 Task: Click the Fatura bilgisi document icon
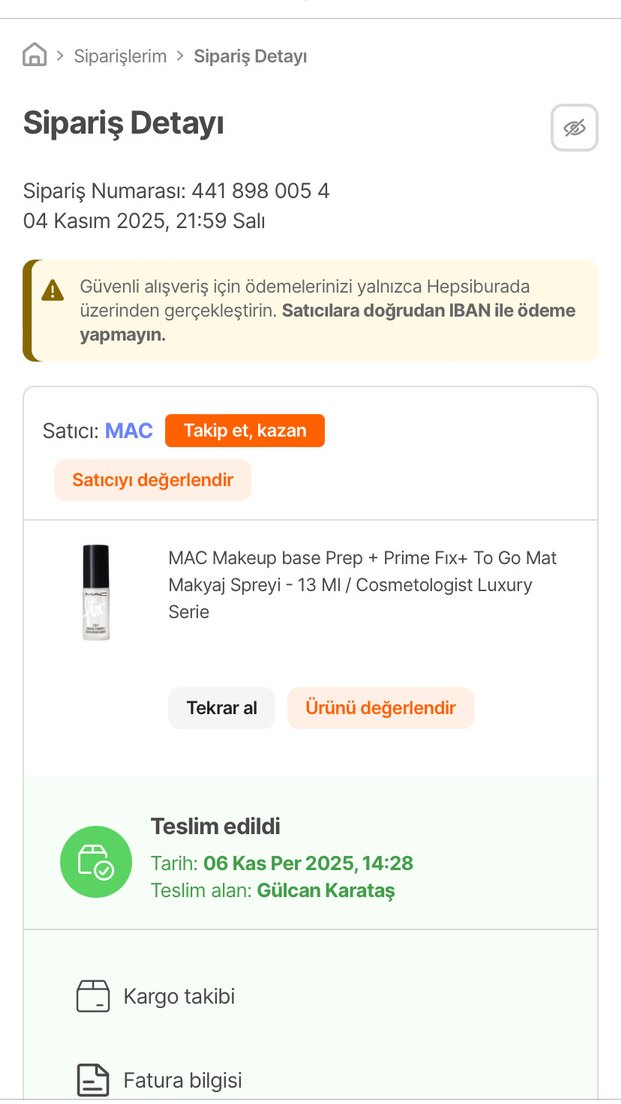point(93,1080)
